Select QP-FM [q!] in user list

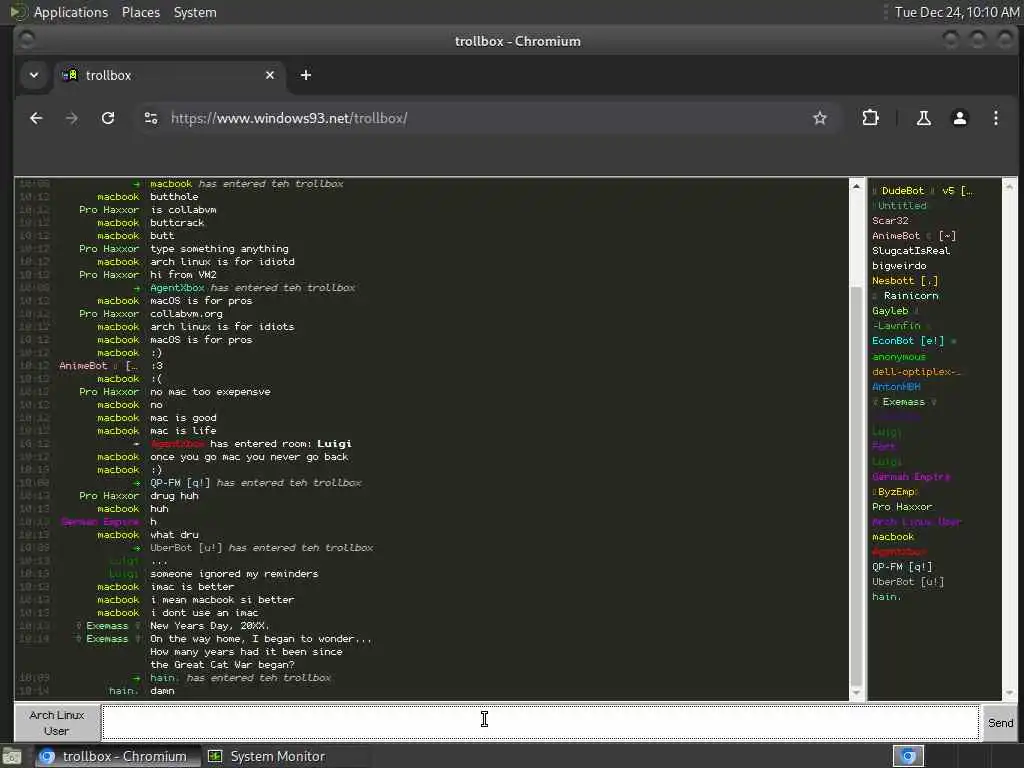[902, 567]
